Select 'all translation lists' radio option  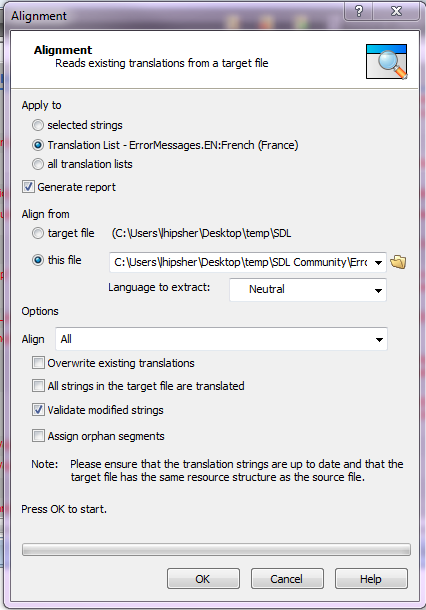38,164
